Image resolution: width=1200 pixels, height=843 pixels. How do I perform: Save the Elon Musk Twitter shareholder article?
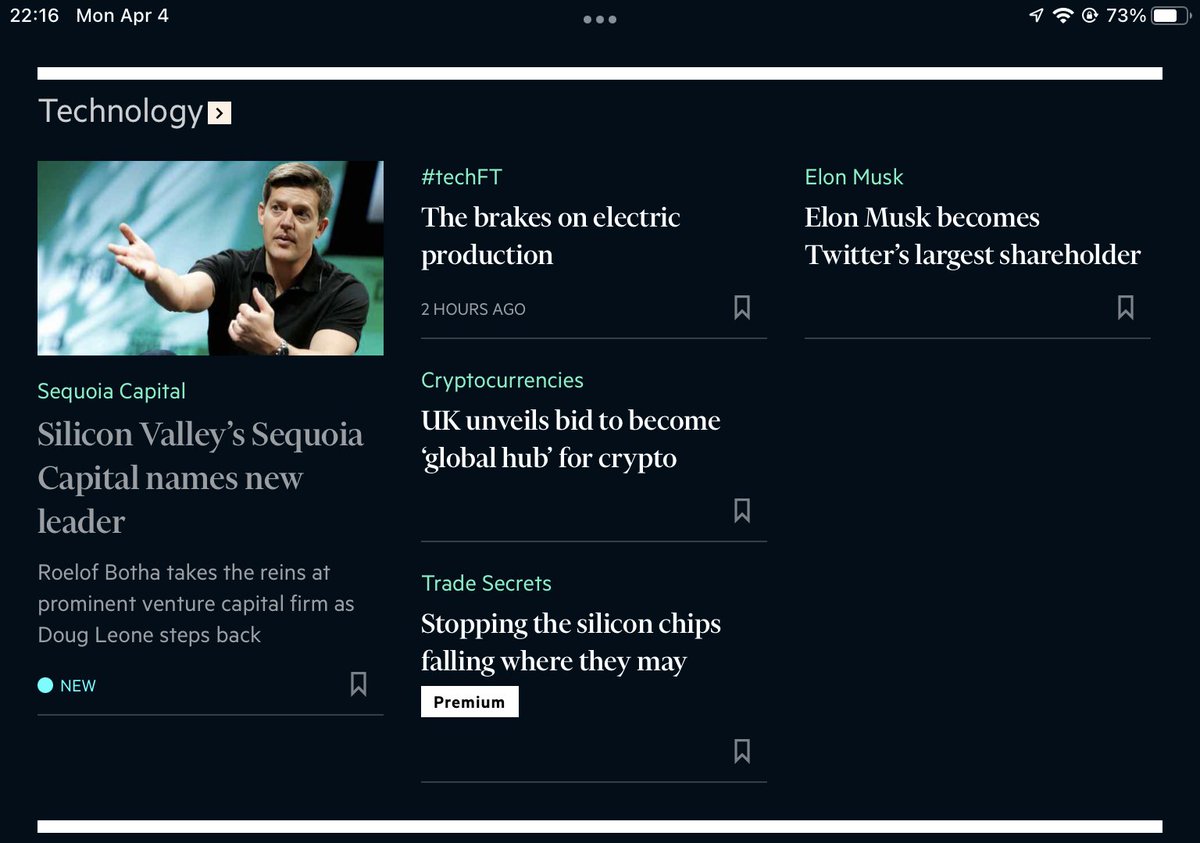click(x=1125, y=307)
